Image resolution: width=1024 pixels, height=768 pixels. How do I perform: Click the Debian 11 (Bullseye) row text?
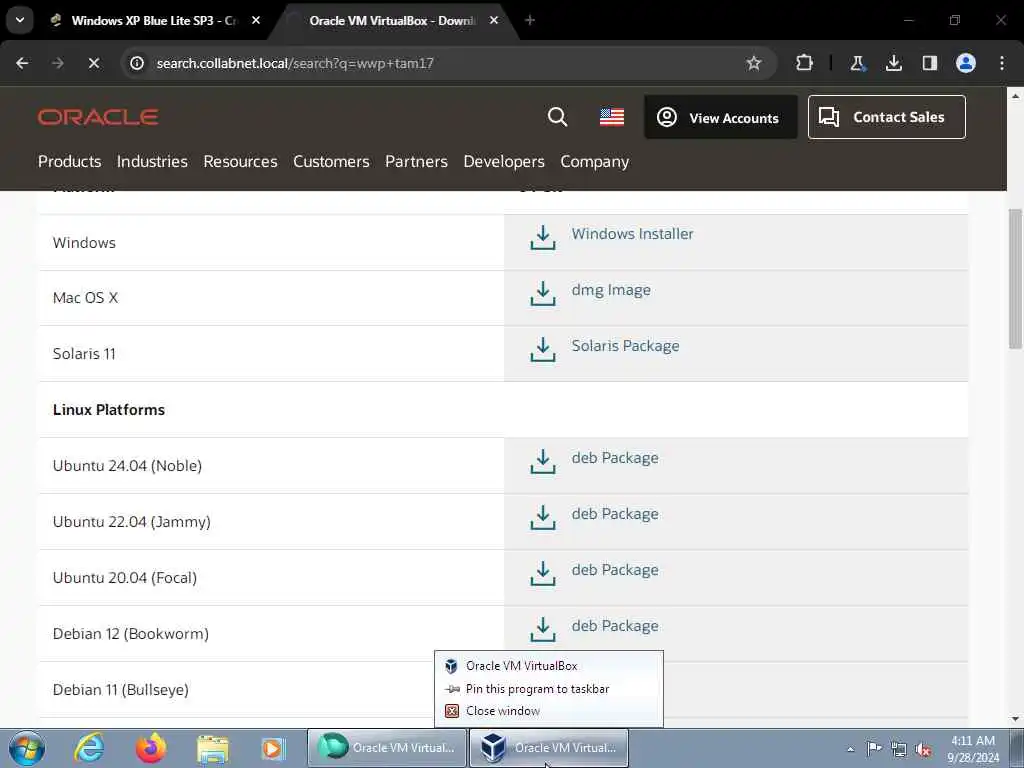120,690
